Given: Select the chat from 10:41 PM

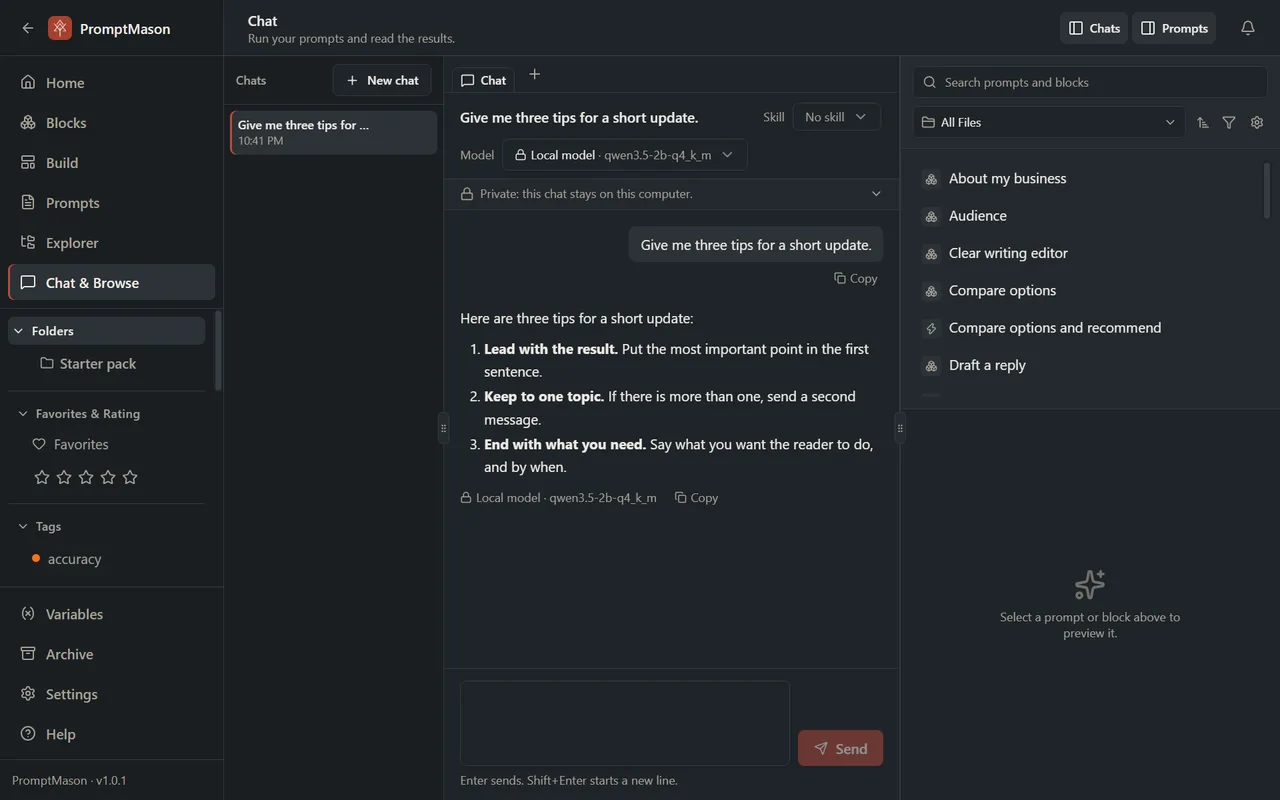Looking at the screenshot, I should tap(334, 132).
